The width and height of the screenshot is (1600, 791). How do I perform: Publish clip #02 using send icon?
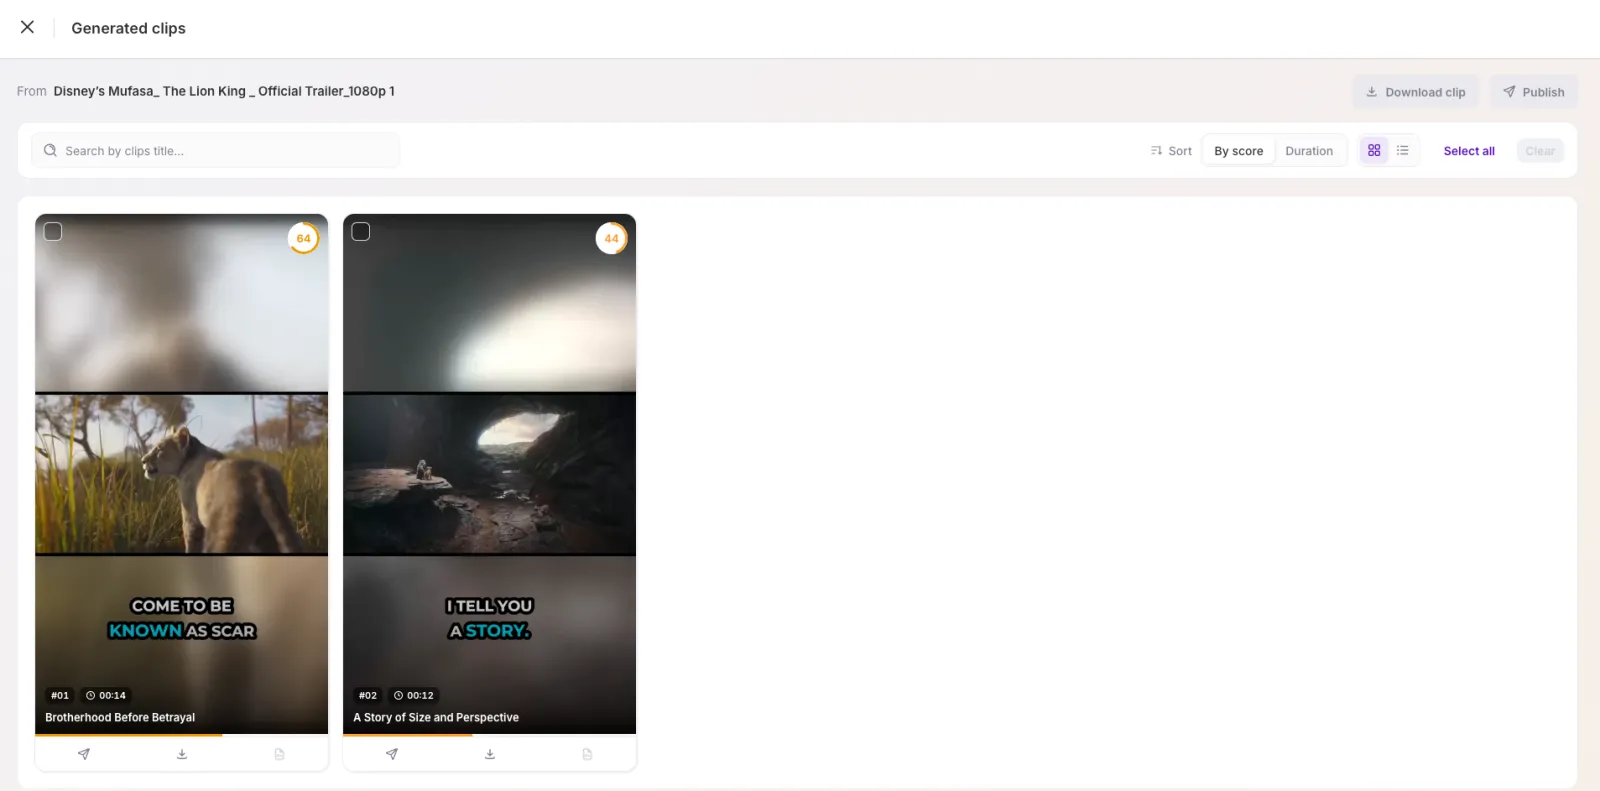(392, 754)
